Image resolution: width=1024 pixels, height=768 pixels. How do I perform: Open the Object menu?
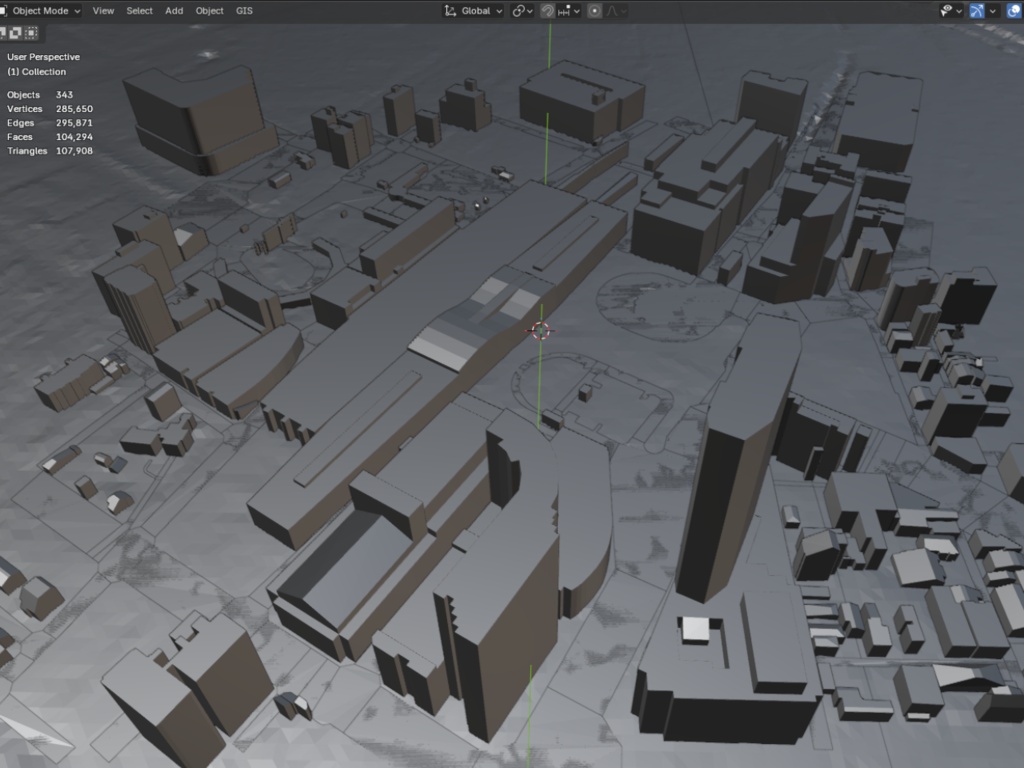(x=209, y=10)
